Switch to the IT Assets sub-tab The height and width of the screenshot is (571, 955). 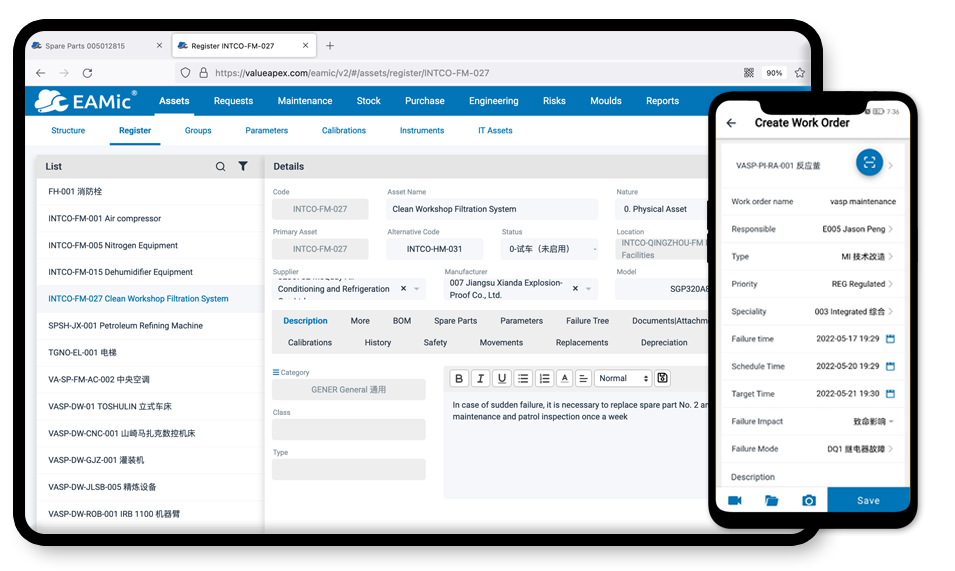tap(495, 130)
